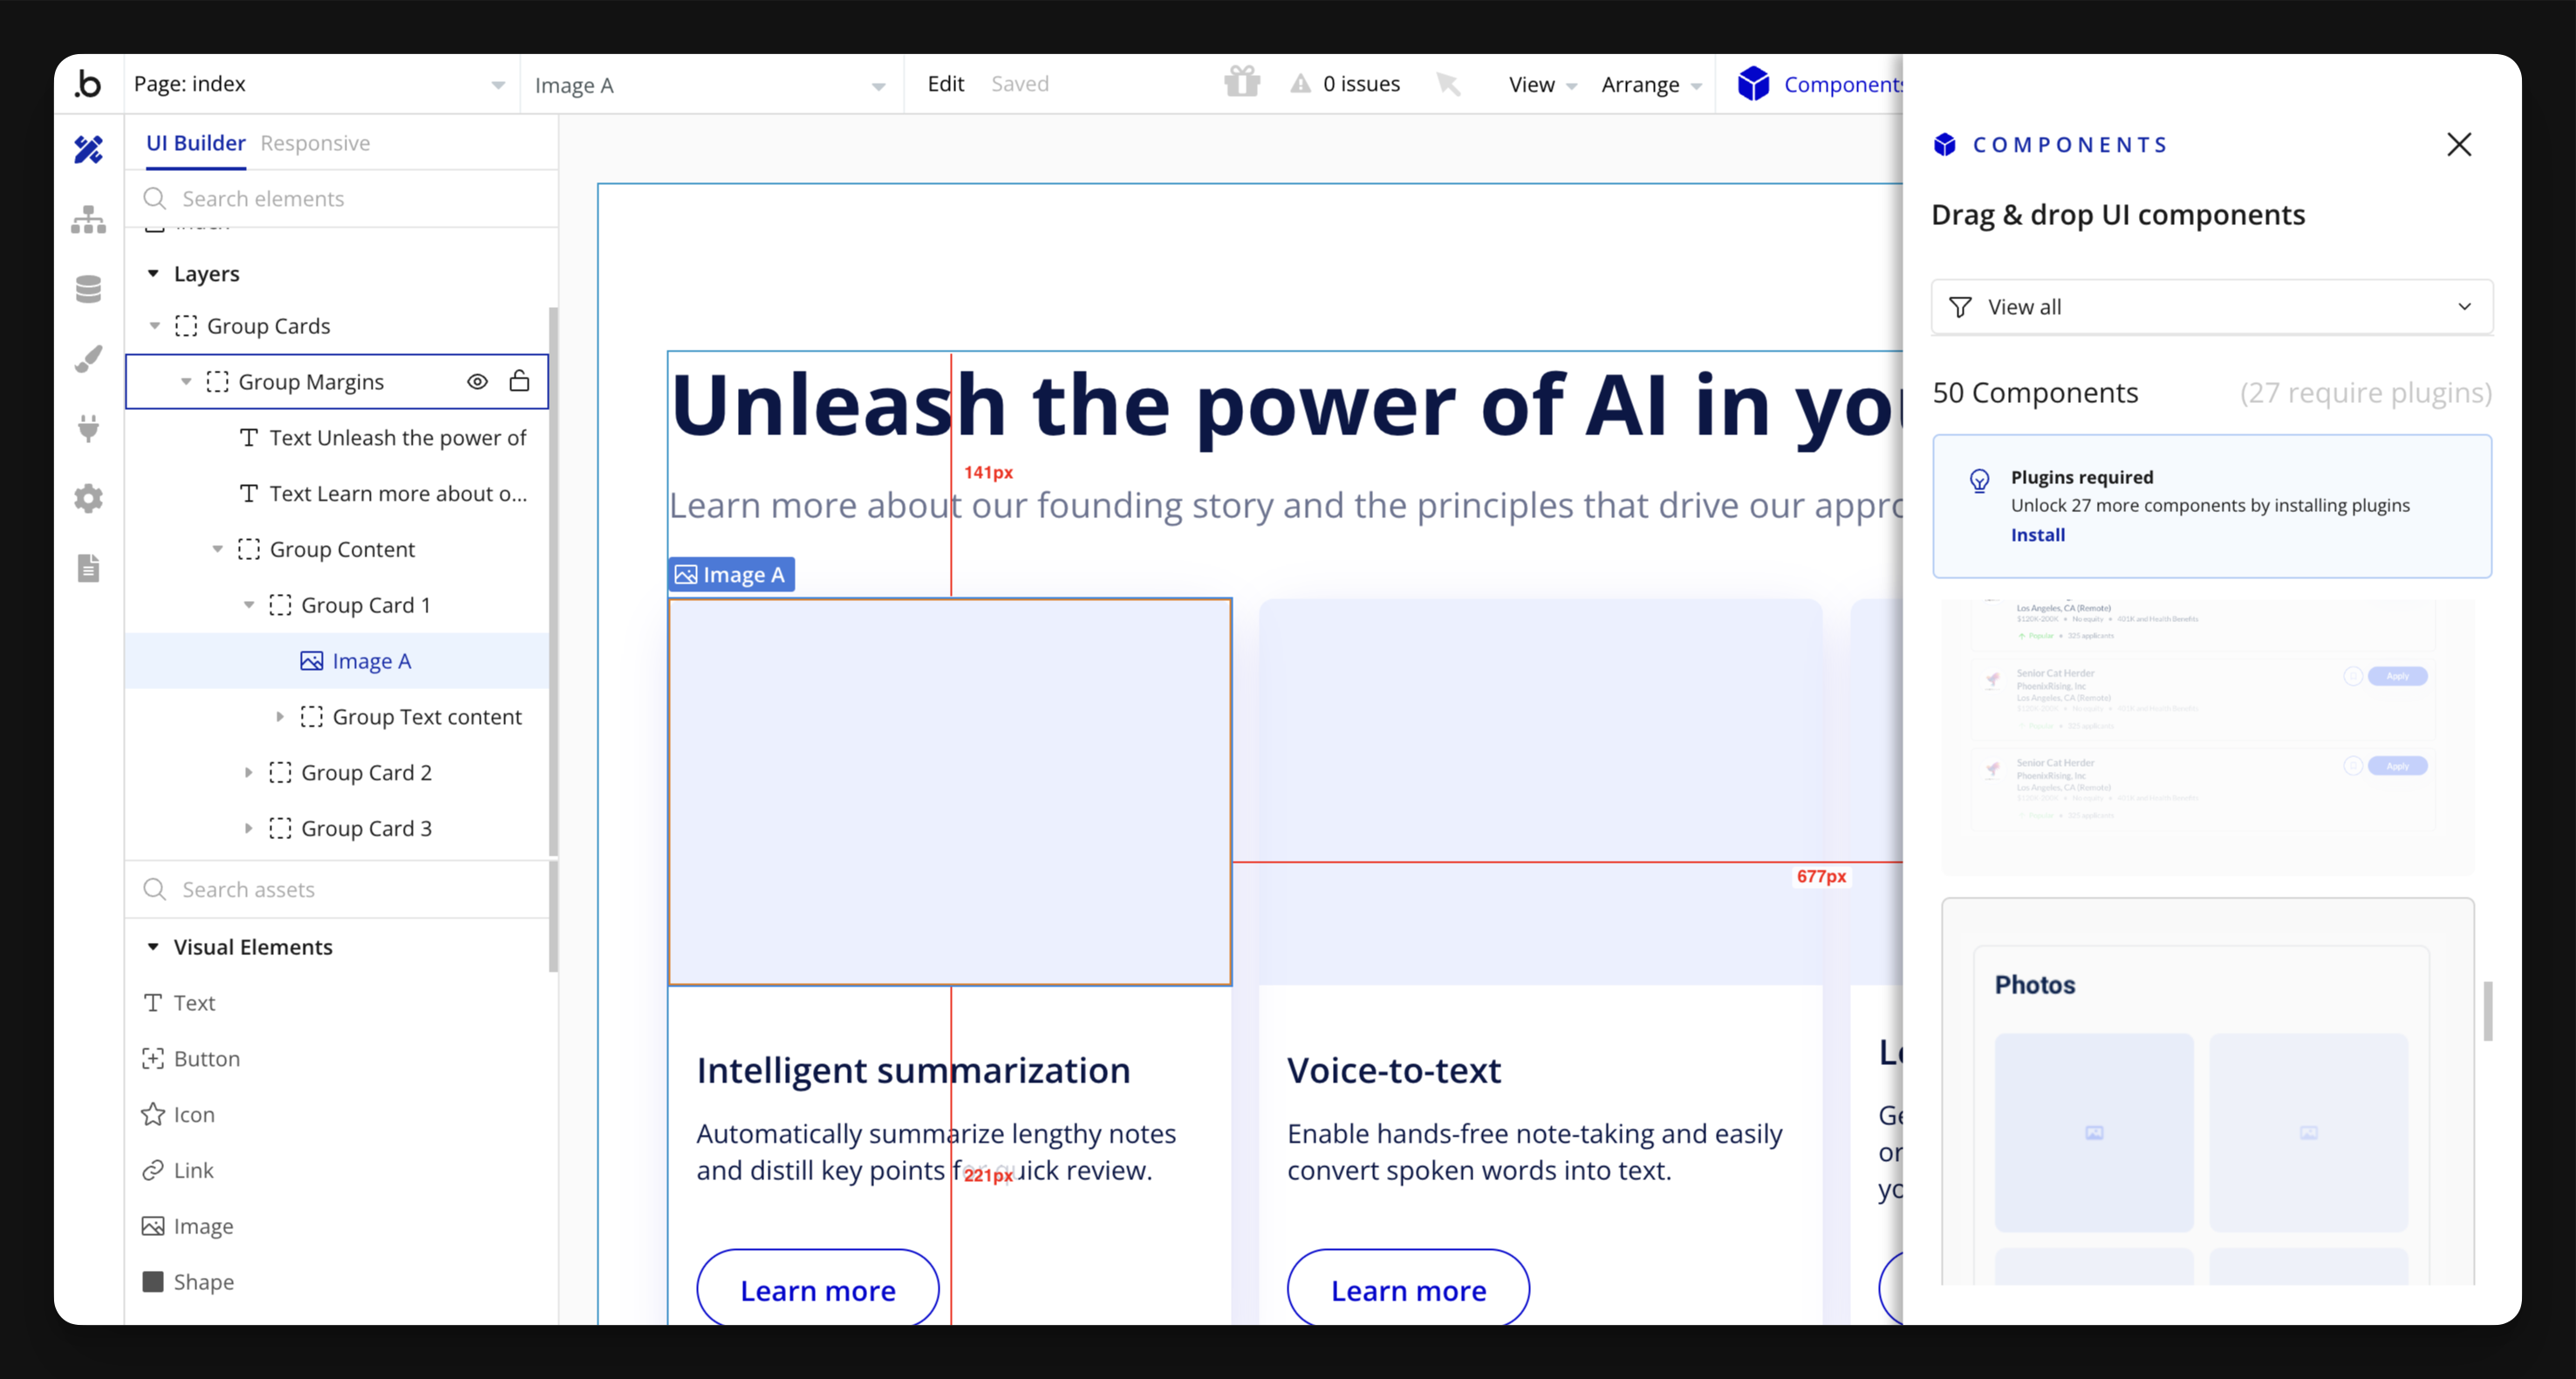This screenshot has height=1379, width=2576.
Task: Click the Components toolbar label
Action: point(1843,85)
